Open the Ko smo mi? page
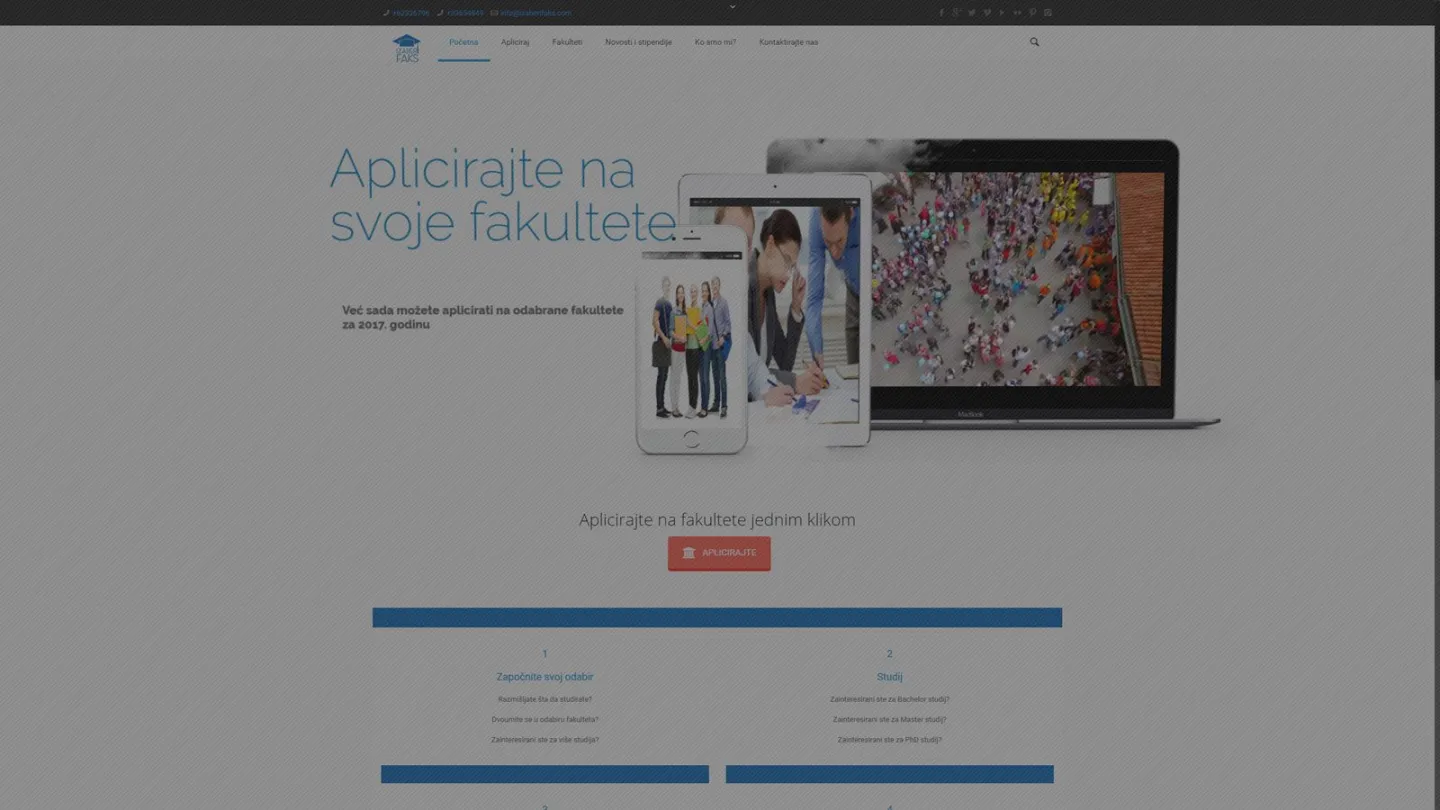This screenshot has width=1440, height=810. point(715,42)
